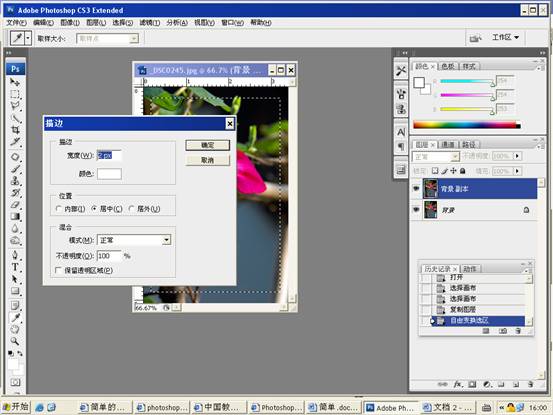Click the layer style fx icon
This screenshot has height=415, width=553.
pos(458,384)
